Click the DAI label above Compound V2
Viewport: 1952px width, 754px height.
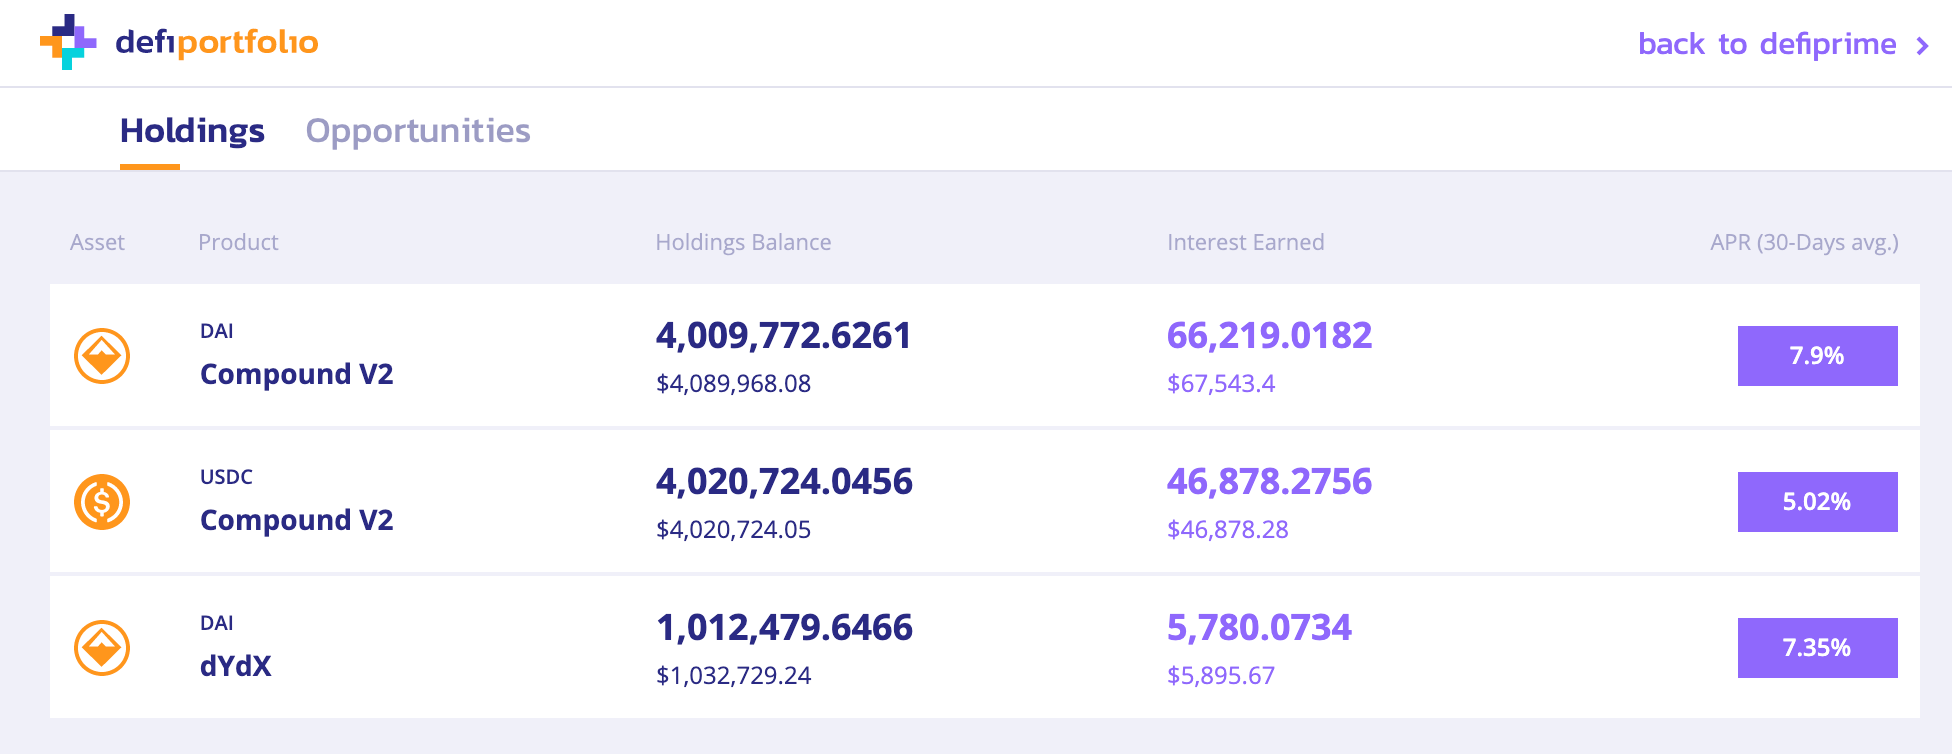(217, 331)
